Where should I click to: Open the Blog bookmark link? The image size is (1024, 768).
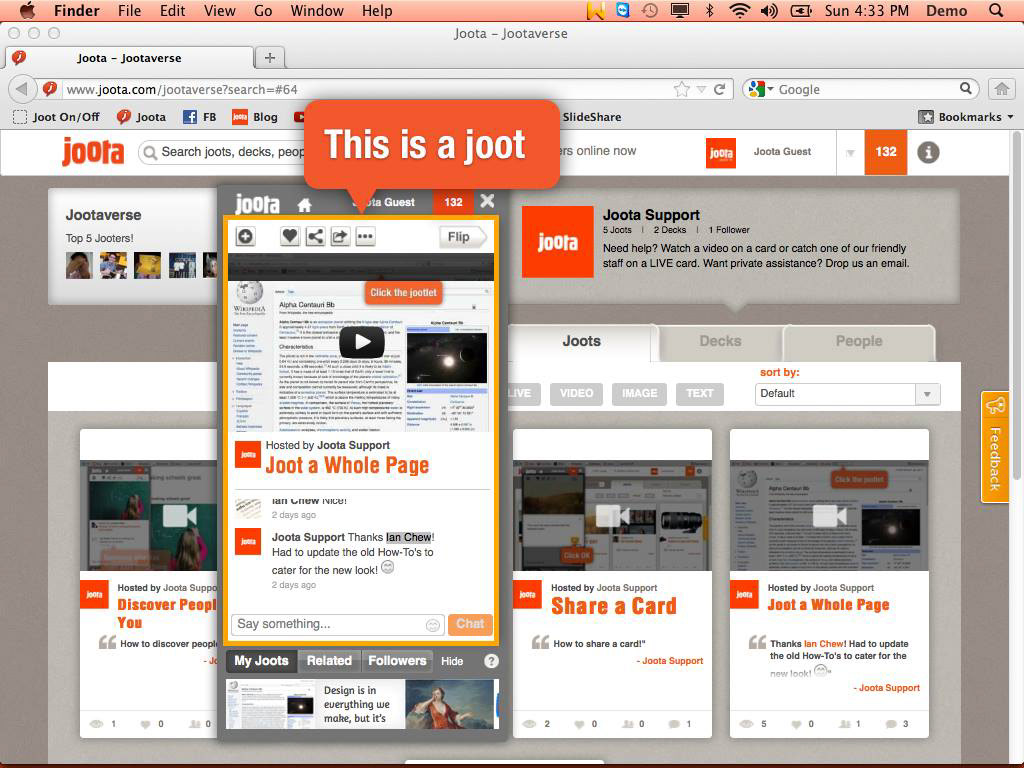(x=255, y=117)
